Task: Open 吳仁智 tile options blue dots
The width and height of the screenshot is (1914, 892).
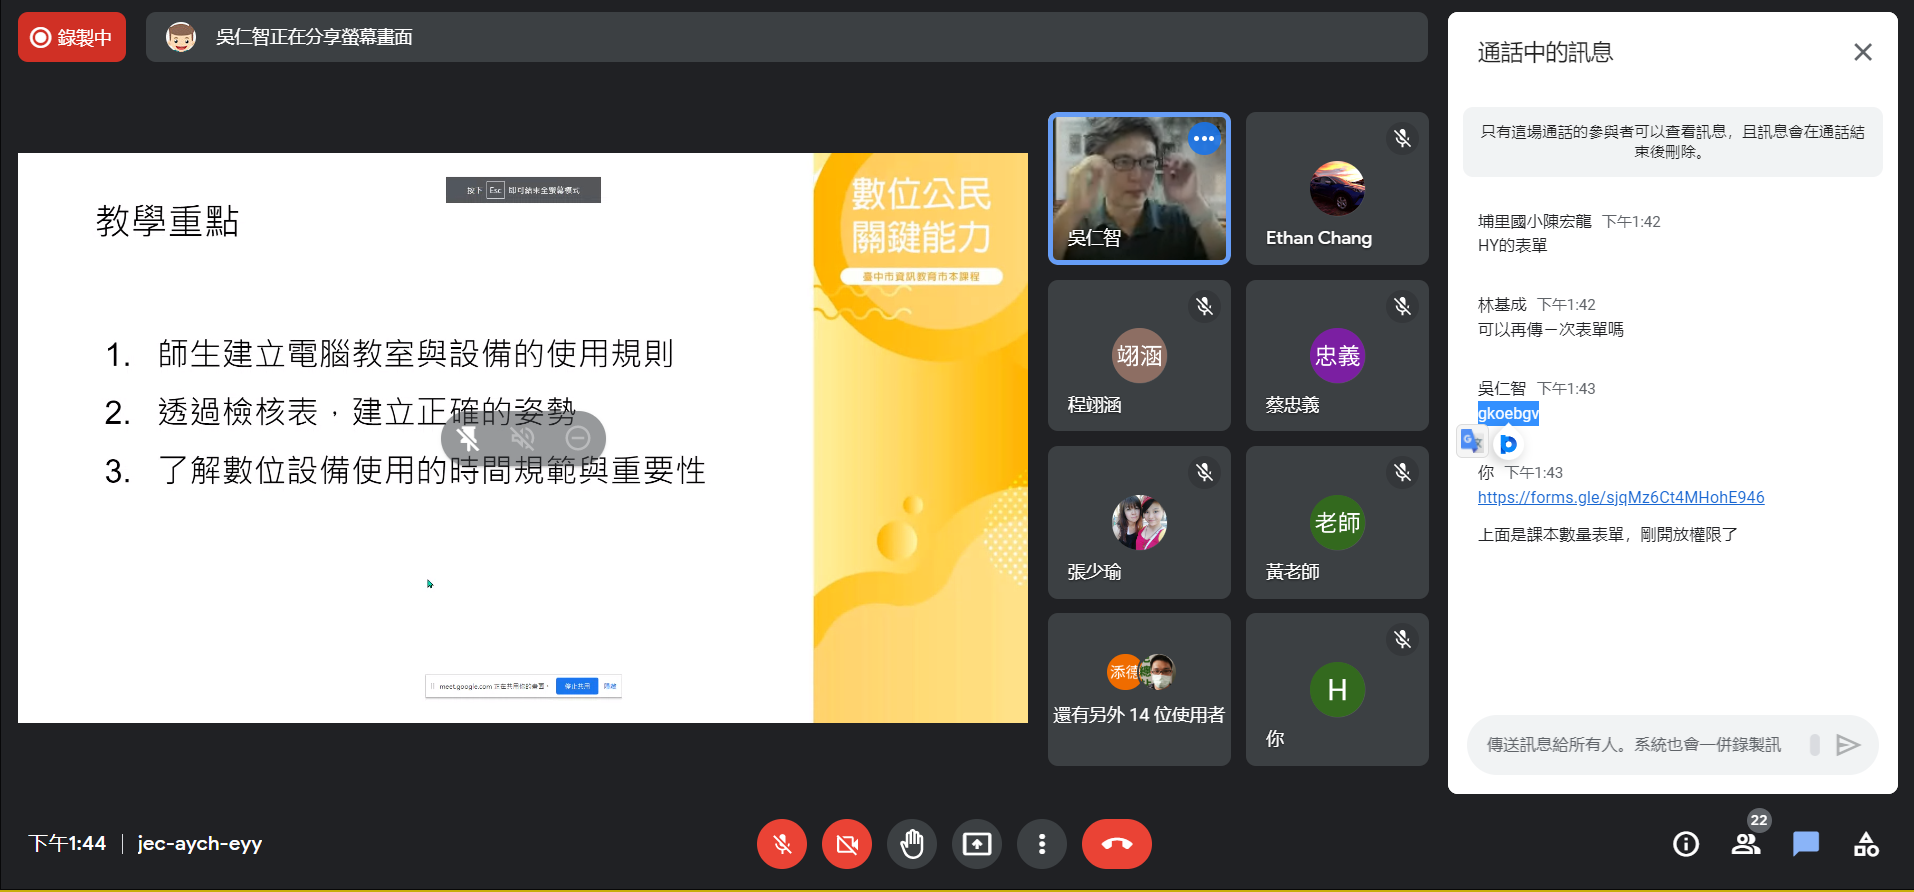Action: [x=1204, y=139]
